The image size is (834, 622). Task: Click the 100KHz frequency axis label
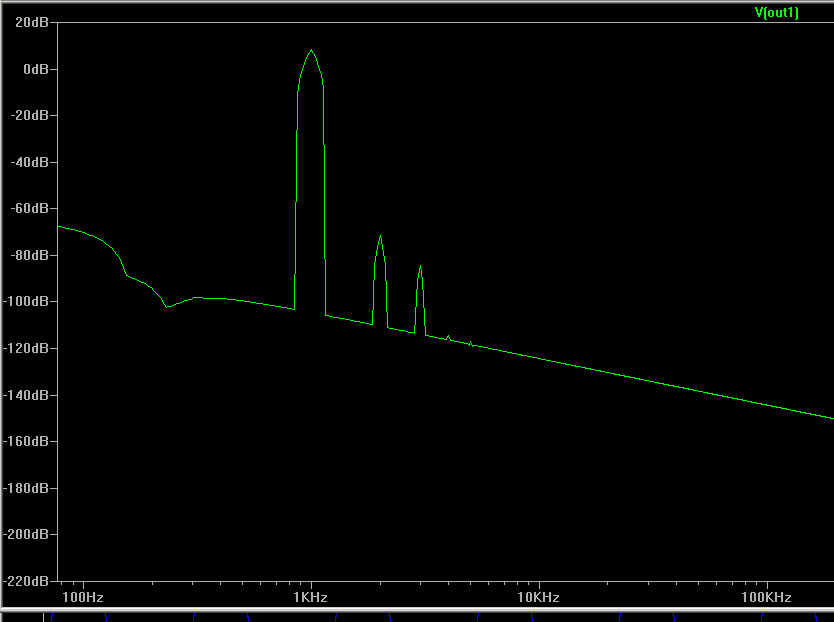[x=766, y=597]
